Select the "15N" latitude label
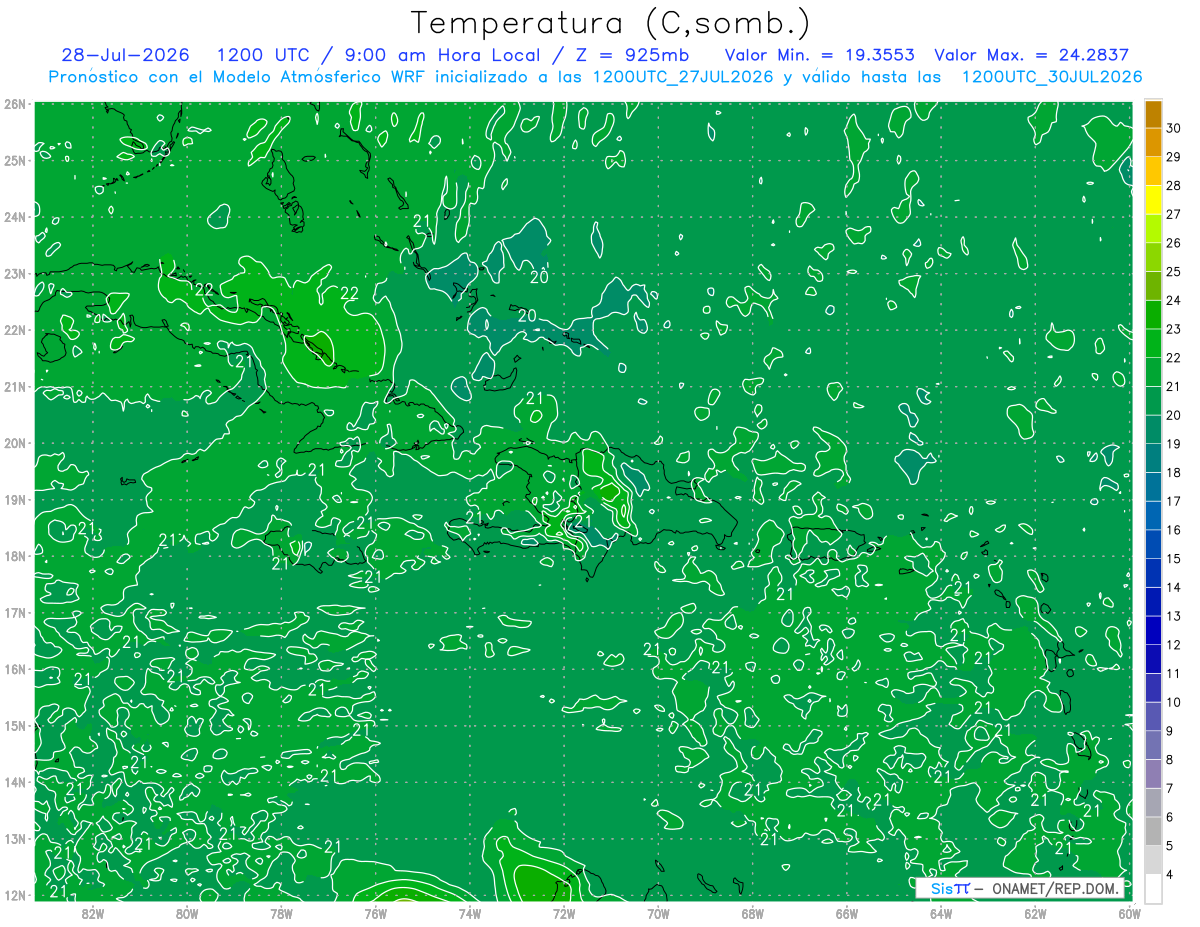The width and height of the screenshot is (1200, 927). tap(14, 725)
